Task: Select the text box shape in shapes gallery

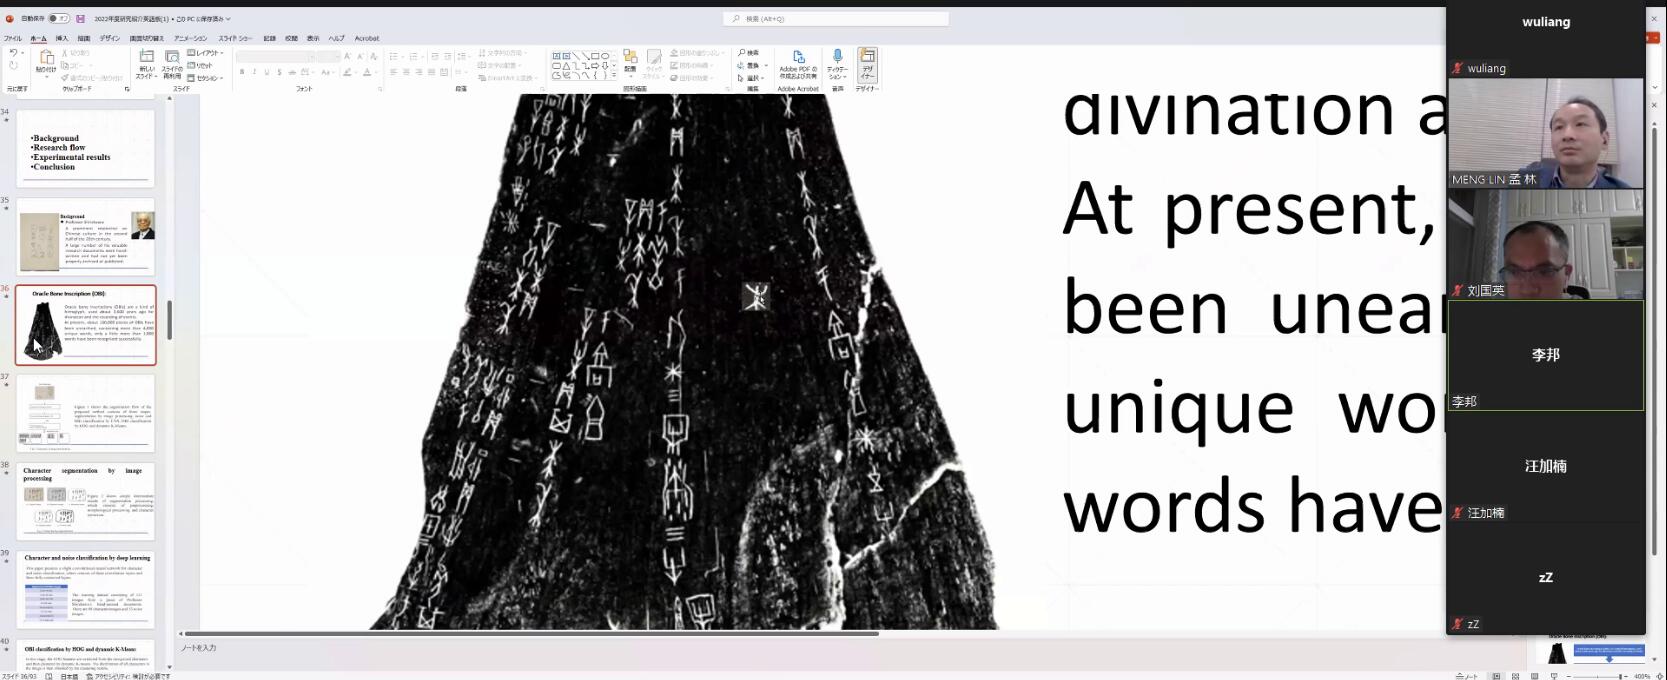Action: (x=556, y=56)
